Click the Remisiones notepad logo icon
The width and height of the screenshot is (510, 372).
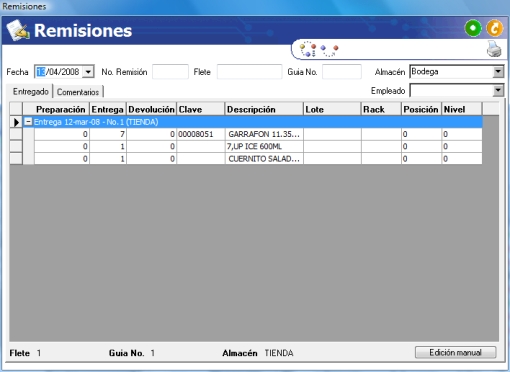18,30
